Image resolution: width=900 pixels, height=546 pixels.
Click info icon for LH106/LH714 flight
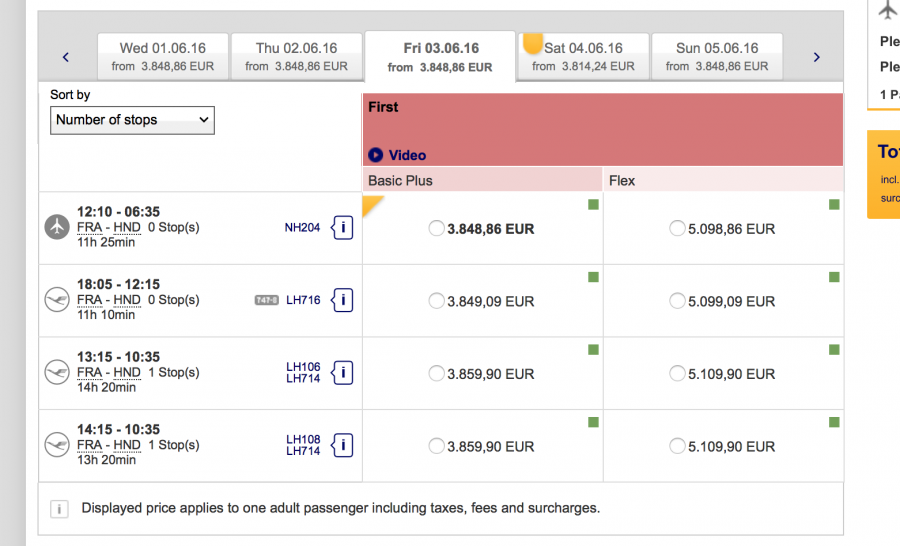click(342, 373)
